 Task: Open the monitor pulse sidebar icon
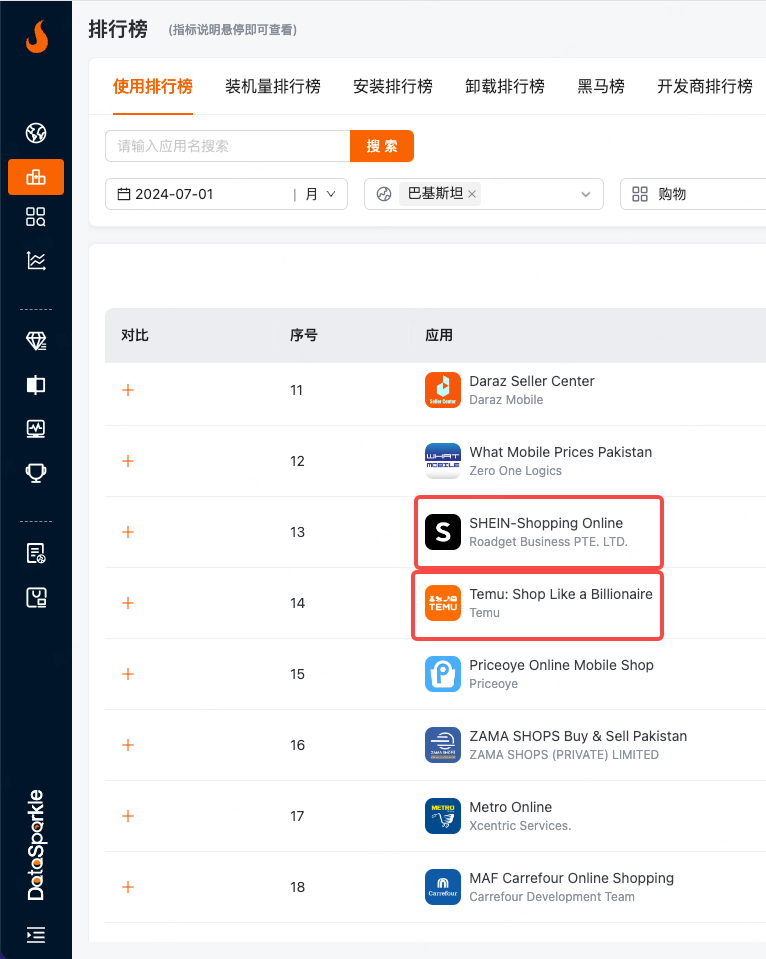click(36, 429)
